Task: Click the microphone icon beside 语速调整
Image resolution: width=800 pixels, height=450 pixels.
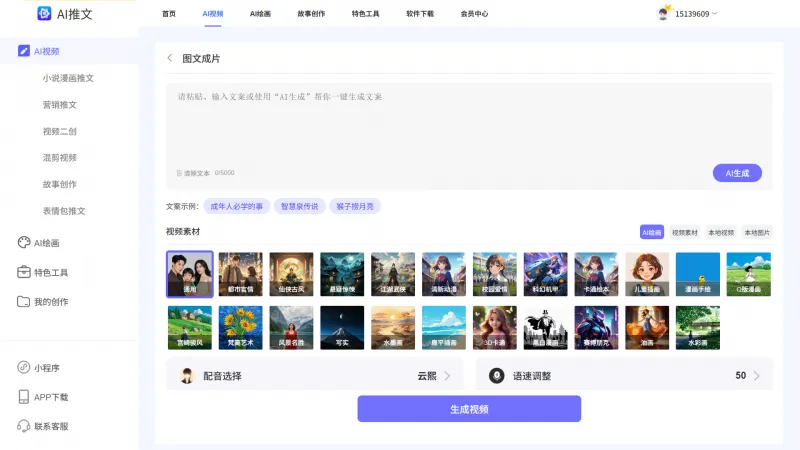Action: pos(496,376)
